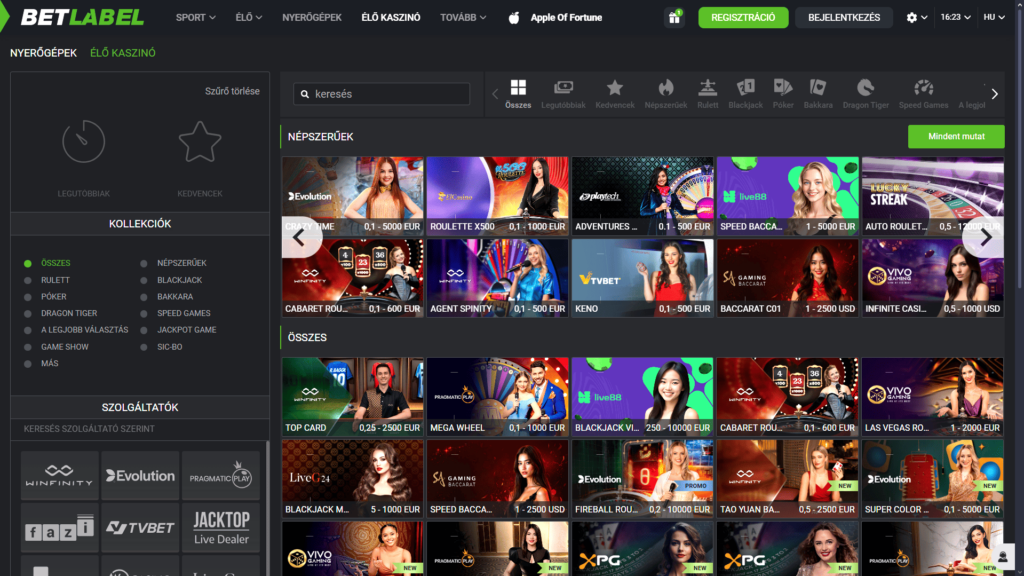Image resolution: width=1024 pixels, height=576 pixels.
Task: Click the Mindent mutat button
Action: pos(955,136)
